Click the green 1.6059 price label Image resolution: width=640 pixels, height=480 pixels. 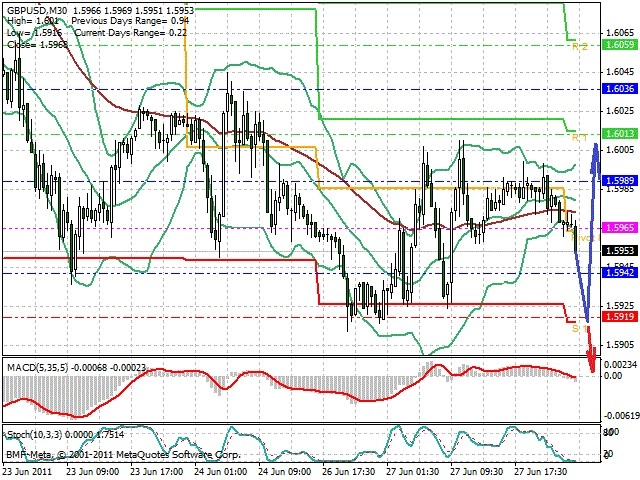tap(620, 45)
